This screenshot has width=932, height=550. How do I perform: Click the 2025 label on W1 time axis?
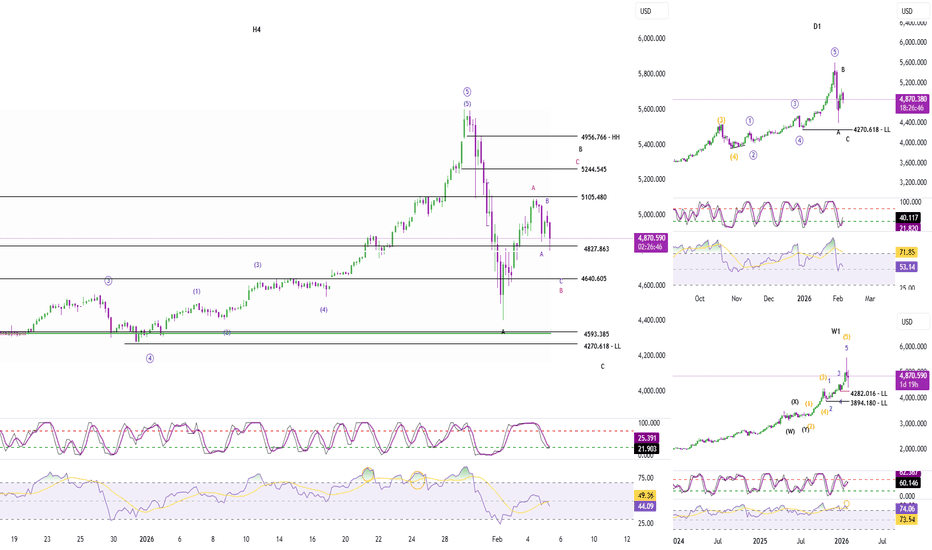(x=760, y=542)
